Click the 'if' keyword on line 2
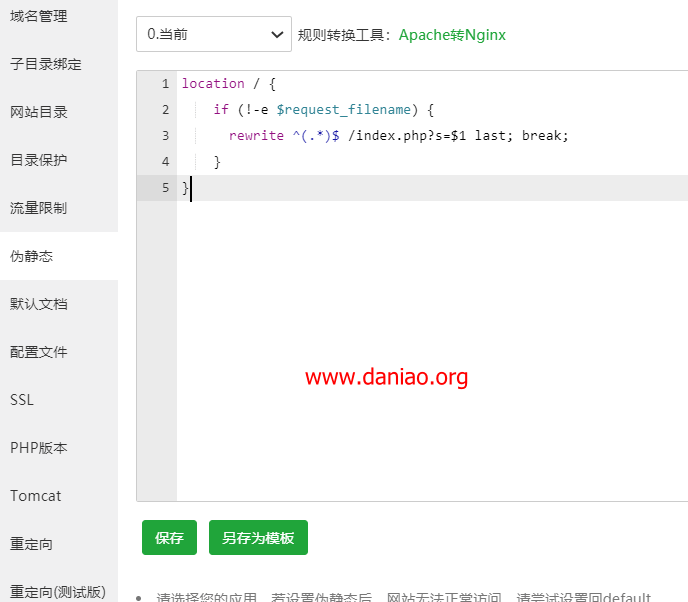 (x=221, y=109)
